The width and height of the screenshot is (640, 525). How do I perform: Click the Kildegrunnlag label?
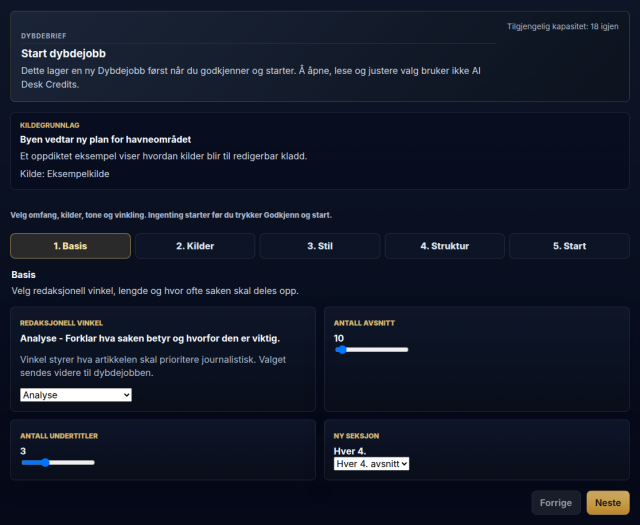[50, 125]
